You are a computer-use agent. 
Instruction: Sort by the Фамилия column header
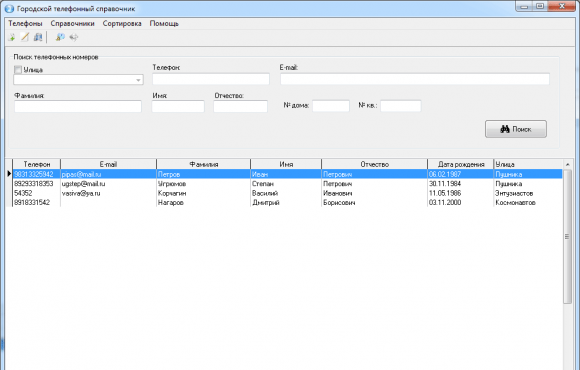pos(203,164)
